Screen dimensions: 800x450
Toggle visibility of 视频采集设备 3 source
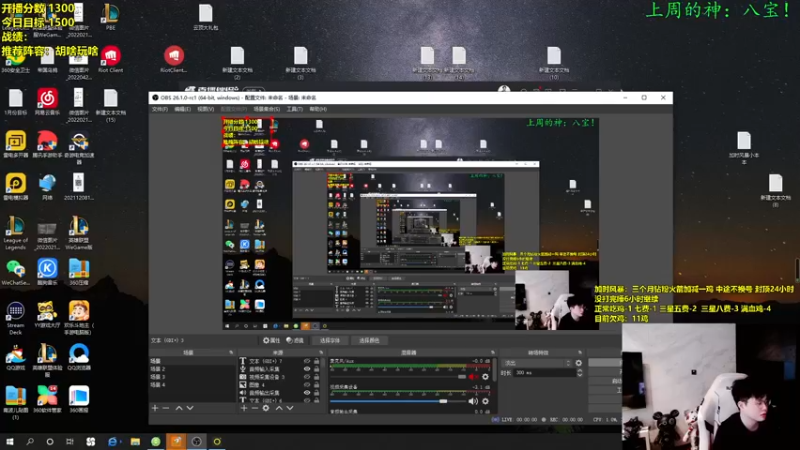307,377
